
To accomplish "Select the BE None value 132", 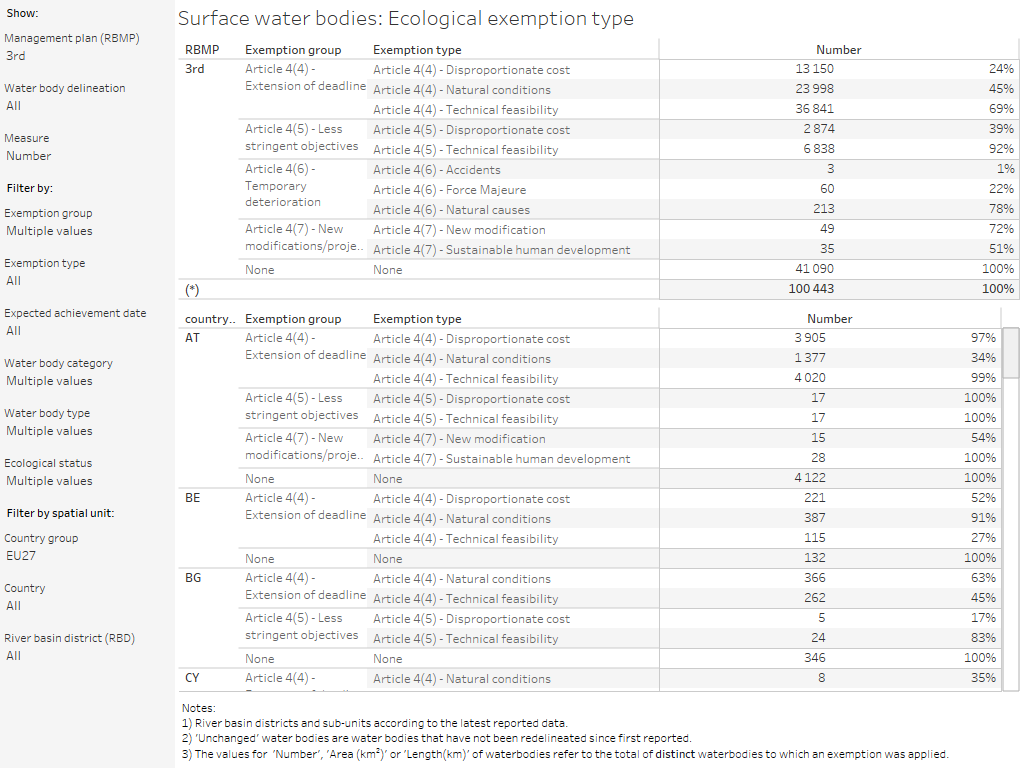I will (x=814, y=558).
